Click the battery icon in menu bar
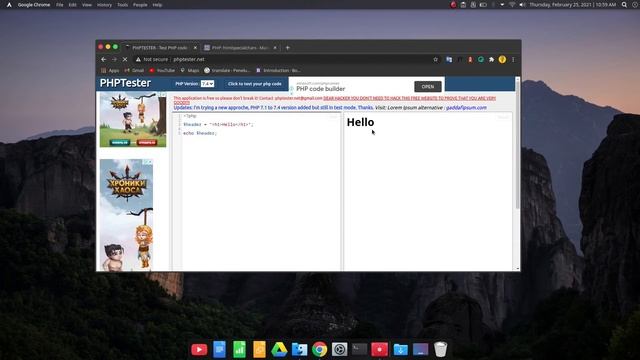Viewport: 640px width, 360px height. point(483,5)
